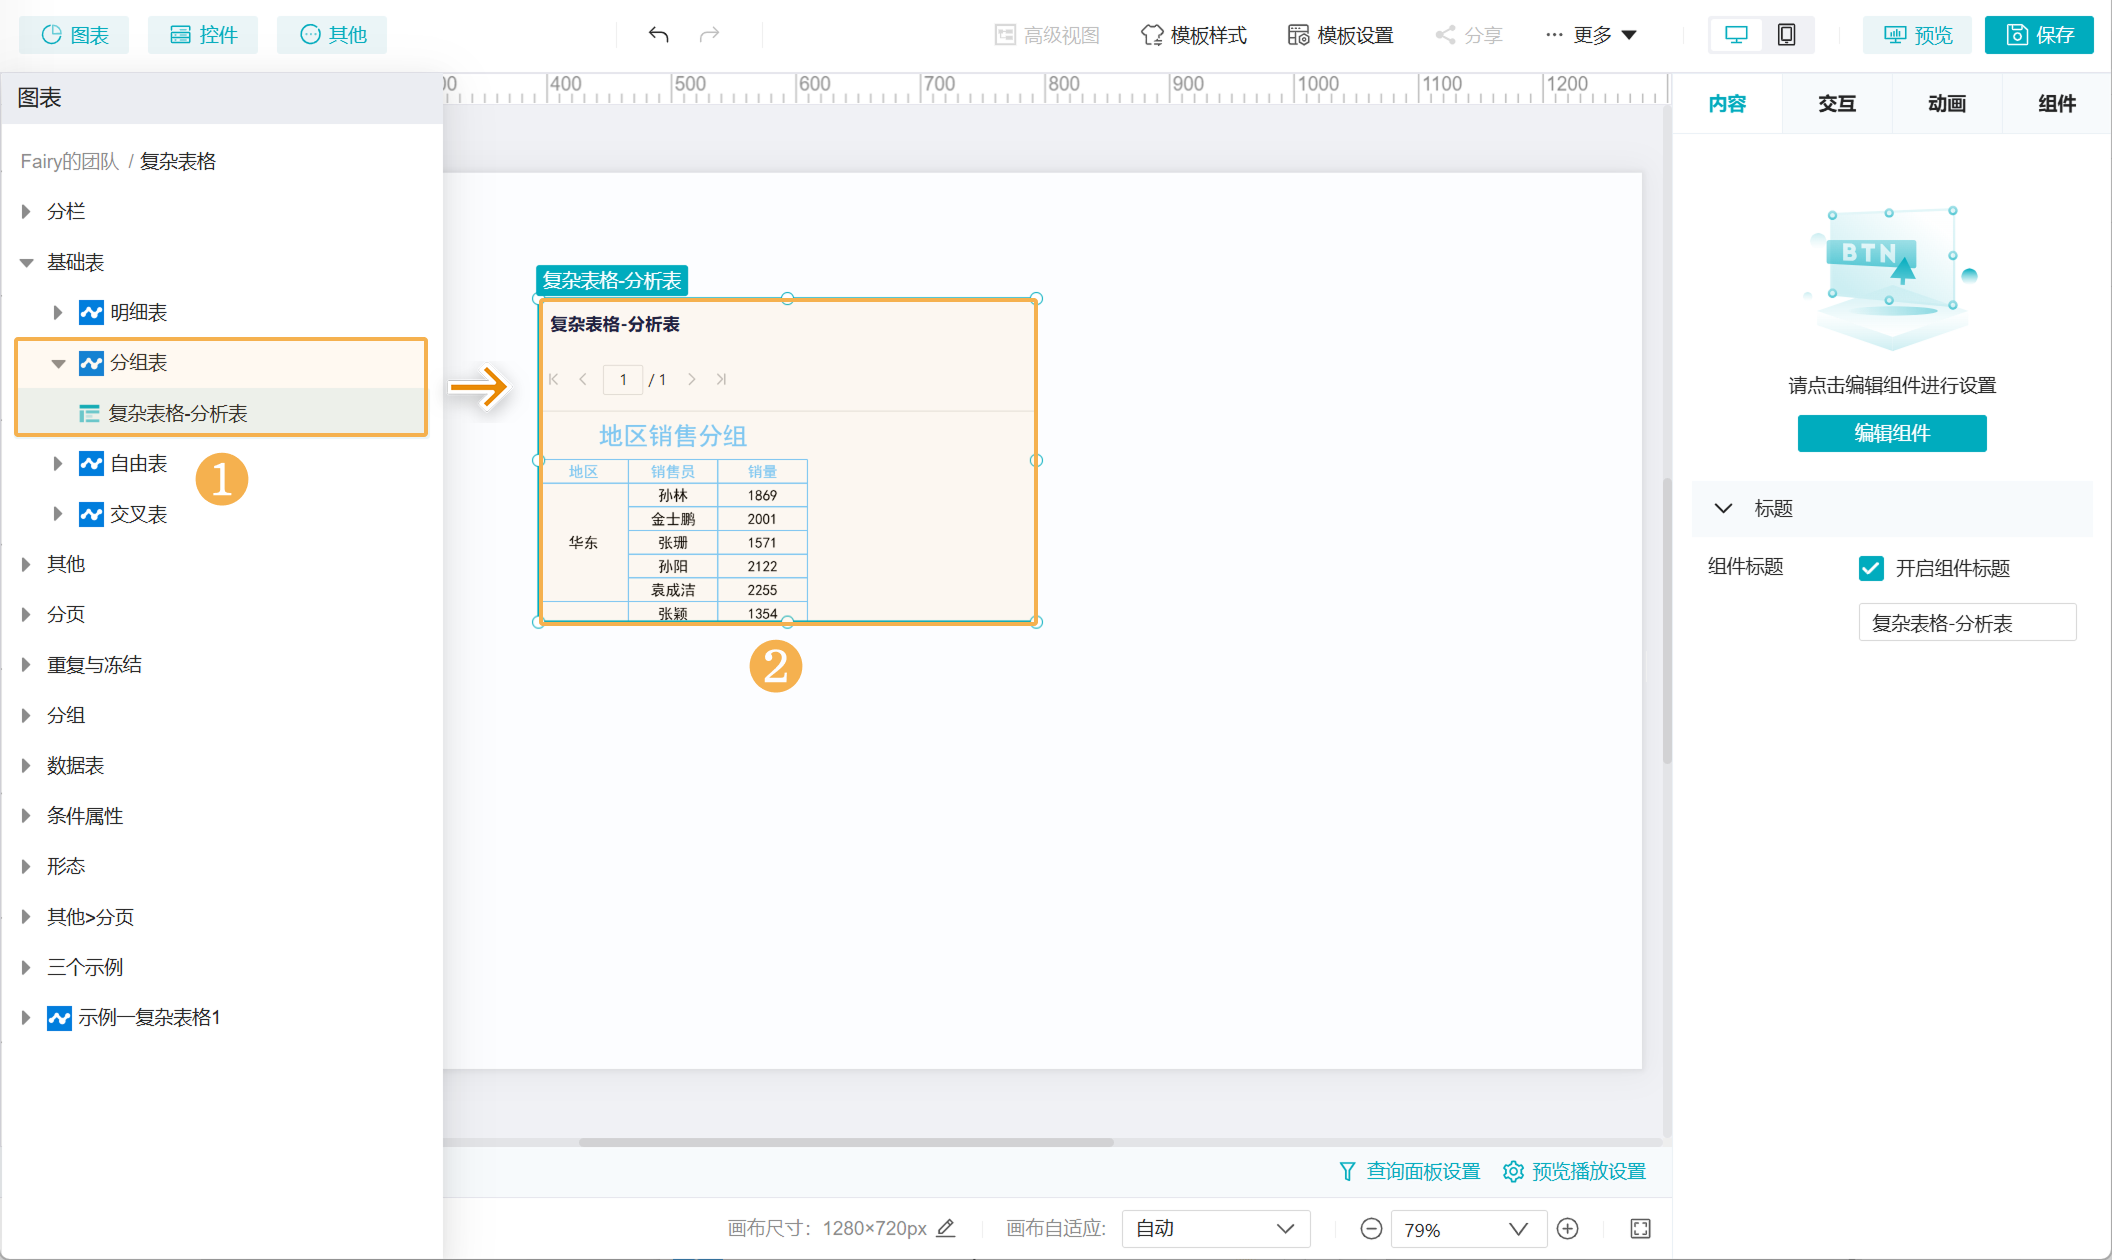Collapse the 分组表 tree node

pyautogui.click(x=58, y=363)
